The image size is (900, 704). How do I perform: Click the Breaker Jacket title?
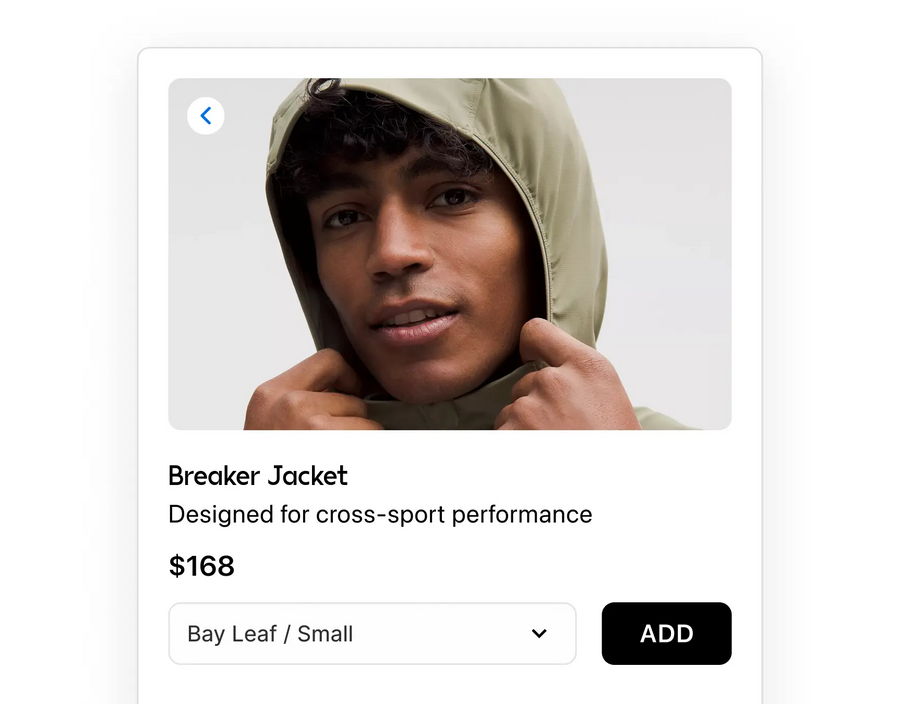(258, 476)
